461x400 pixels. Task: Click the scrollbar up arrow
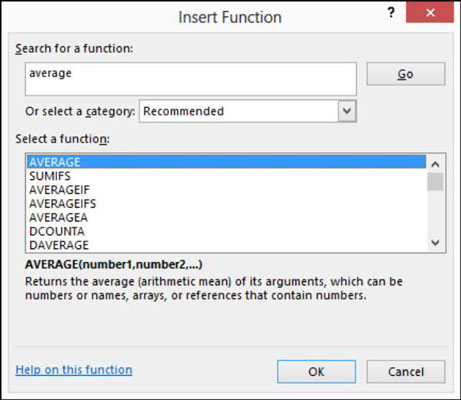click(435, 164)
